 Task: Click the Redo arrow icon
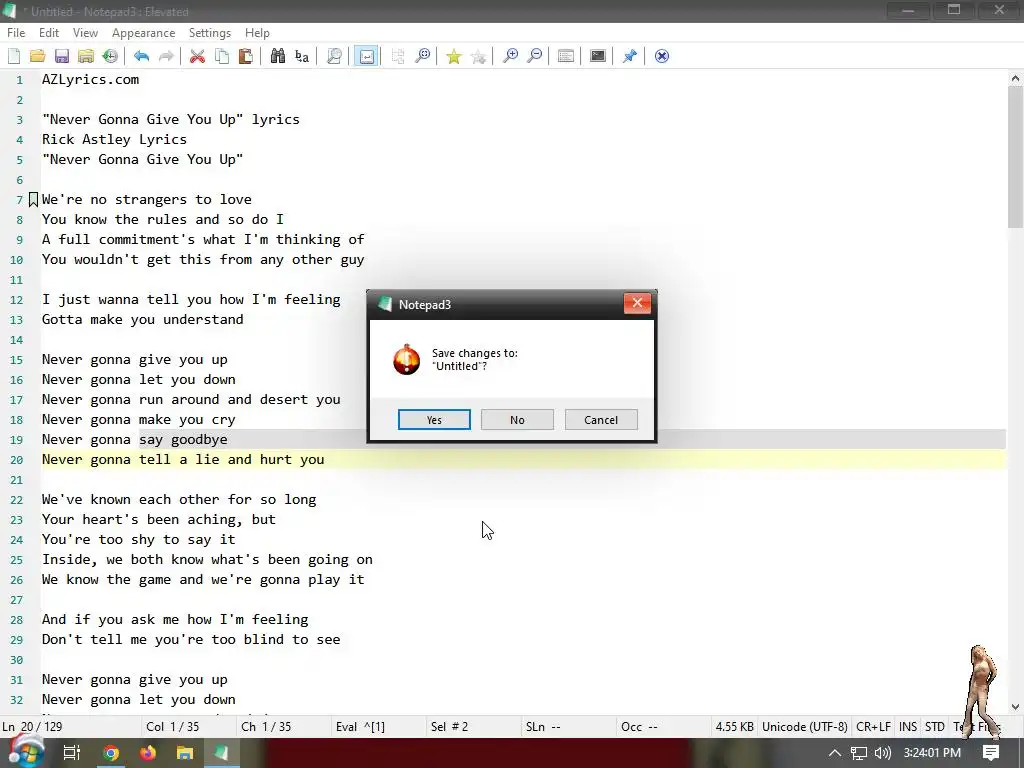pyautogui.click(x=166, y=56)
